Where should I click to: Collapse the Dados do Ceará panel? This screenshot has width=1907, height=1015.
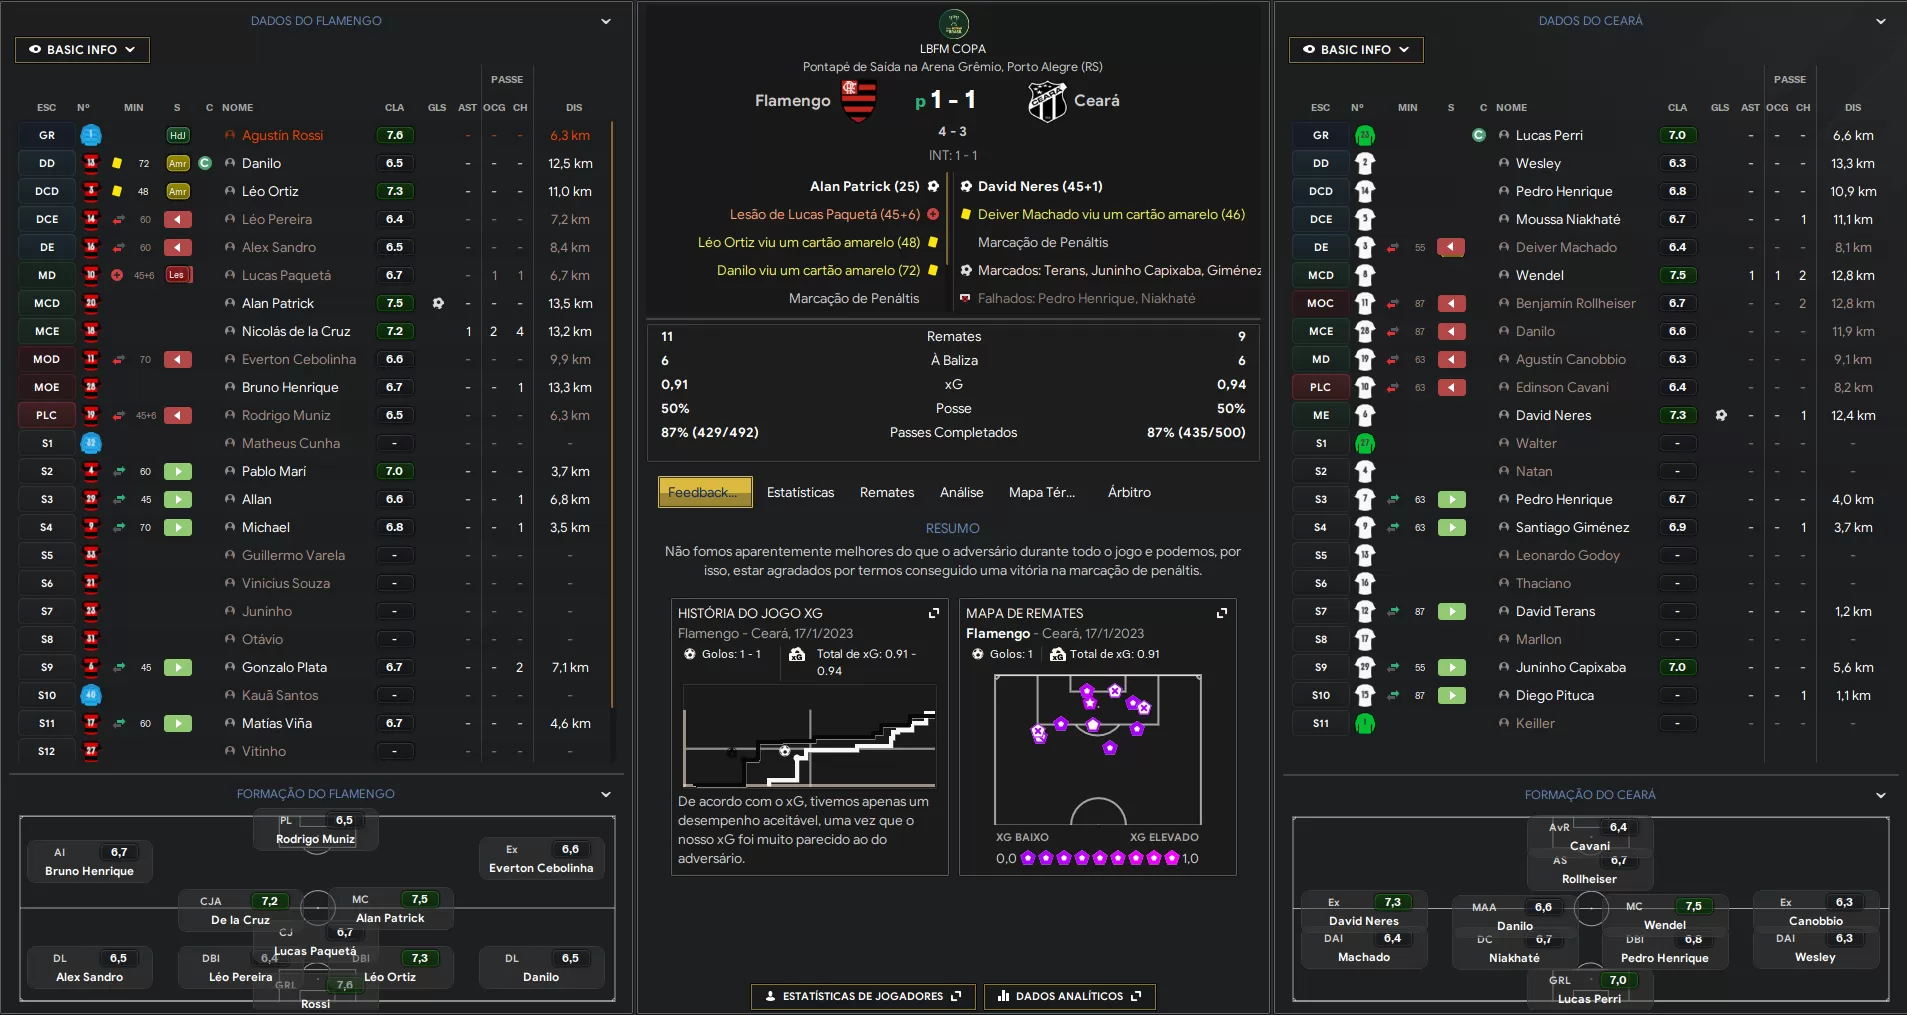pos(1881,21)
